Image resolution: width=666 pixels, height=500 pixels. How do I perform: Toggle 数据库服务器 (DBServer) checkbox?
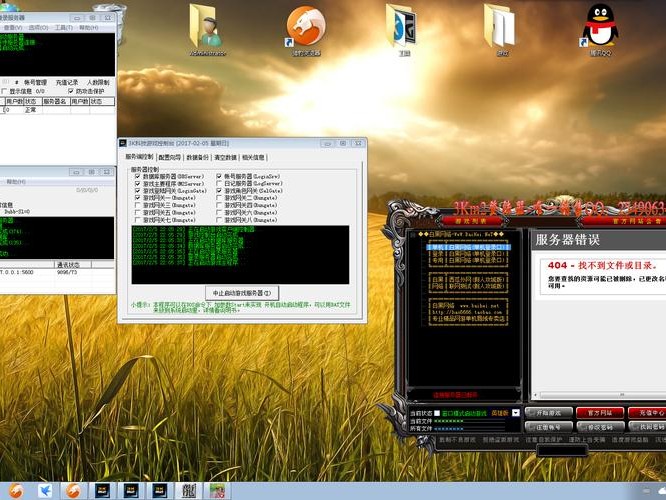click(137, 176)
